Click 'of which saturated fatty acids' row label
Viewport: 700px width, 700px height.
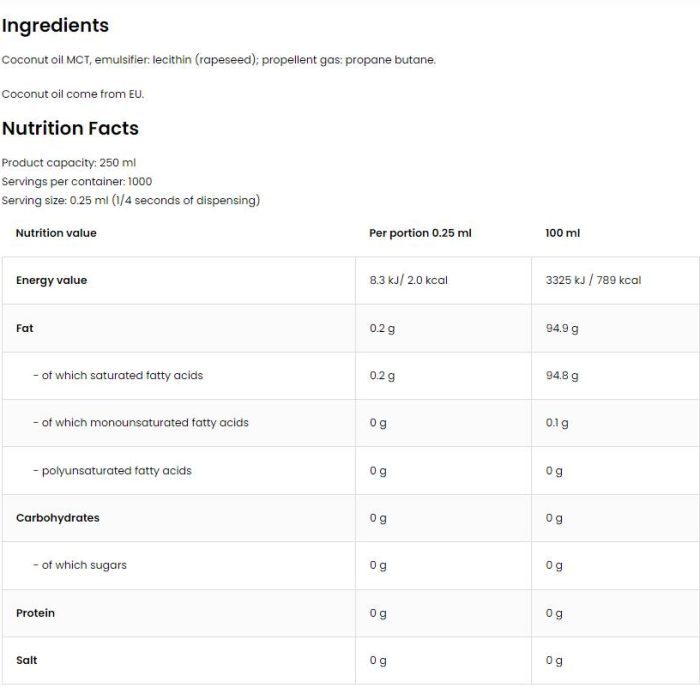click(118, 375)
